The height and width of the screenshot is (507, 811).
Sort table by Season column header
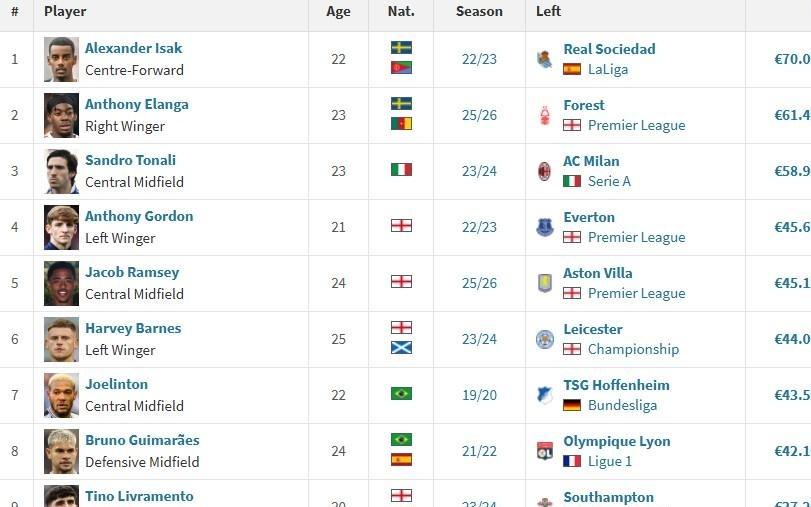pyautogui.click(x=479, y=12)
